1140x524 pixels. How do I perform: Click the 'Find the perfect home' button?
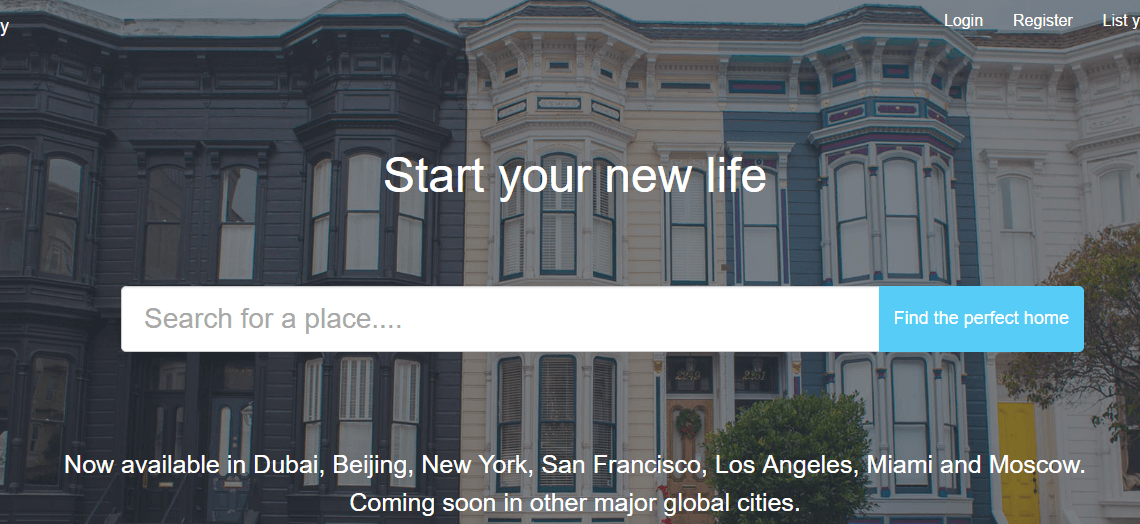982,319
